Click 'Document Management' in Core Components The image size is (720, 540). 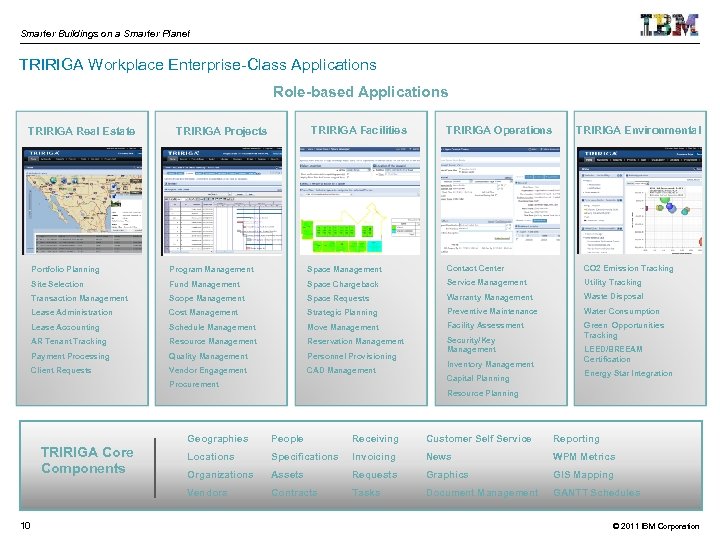482,493
